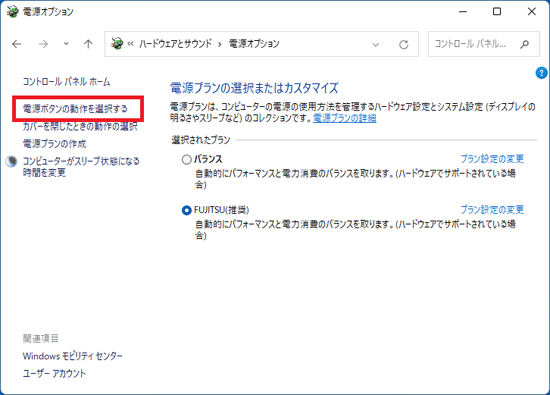Click the search magnifier icon
This screenshot has height=395, width=550.
[x=524, y=44]
